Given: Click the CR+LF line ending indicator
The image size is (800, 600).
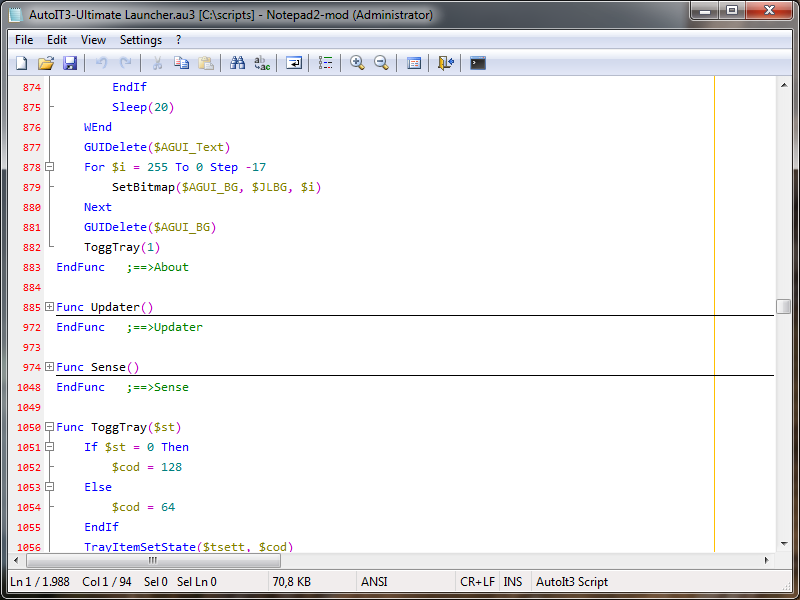Looking at the screenshot, I should tap(476, 581).
